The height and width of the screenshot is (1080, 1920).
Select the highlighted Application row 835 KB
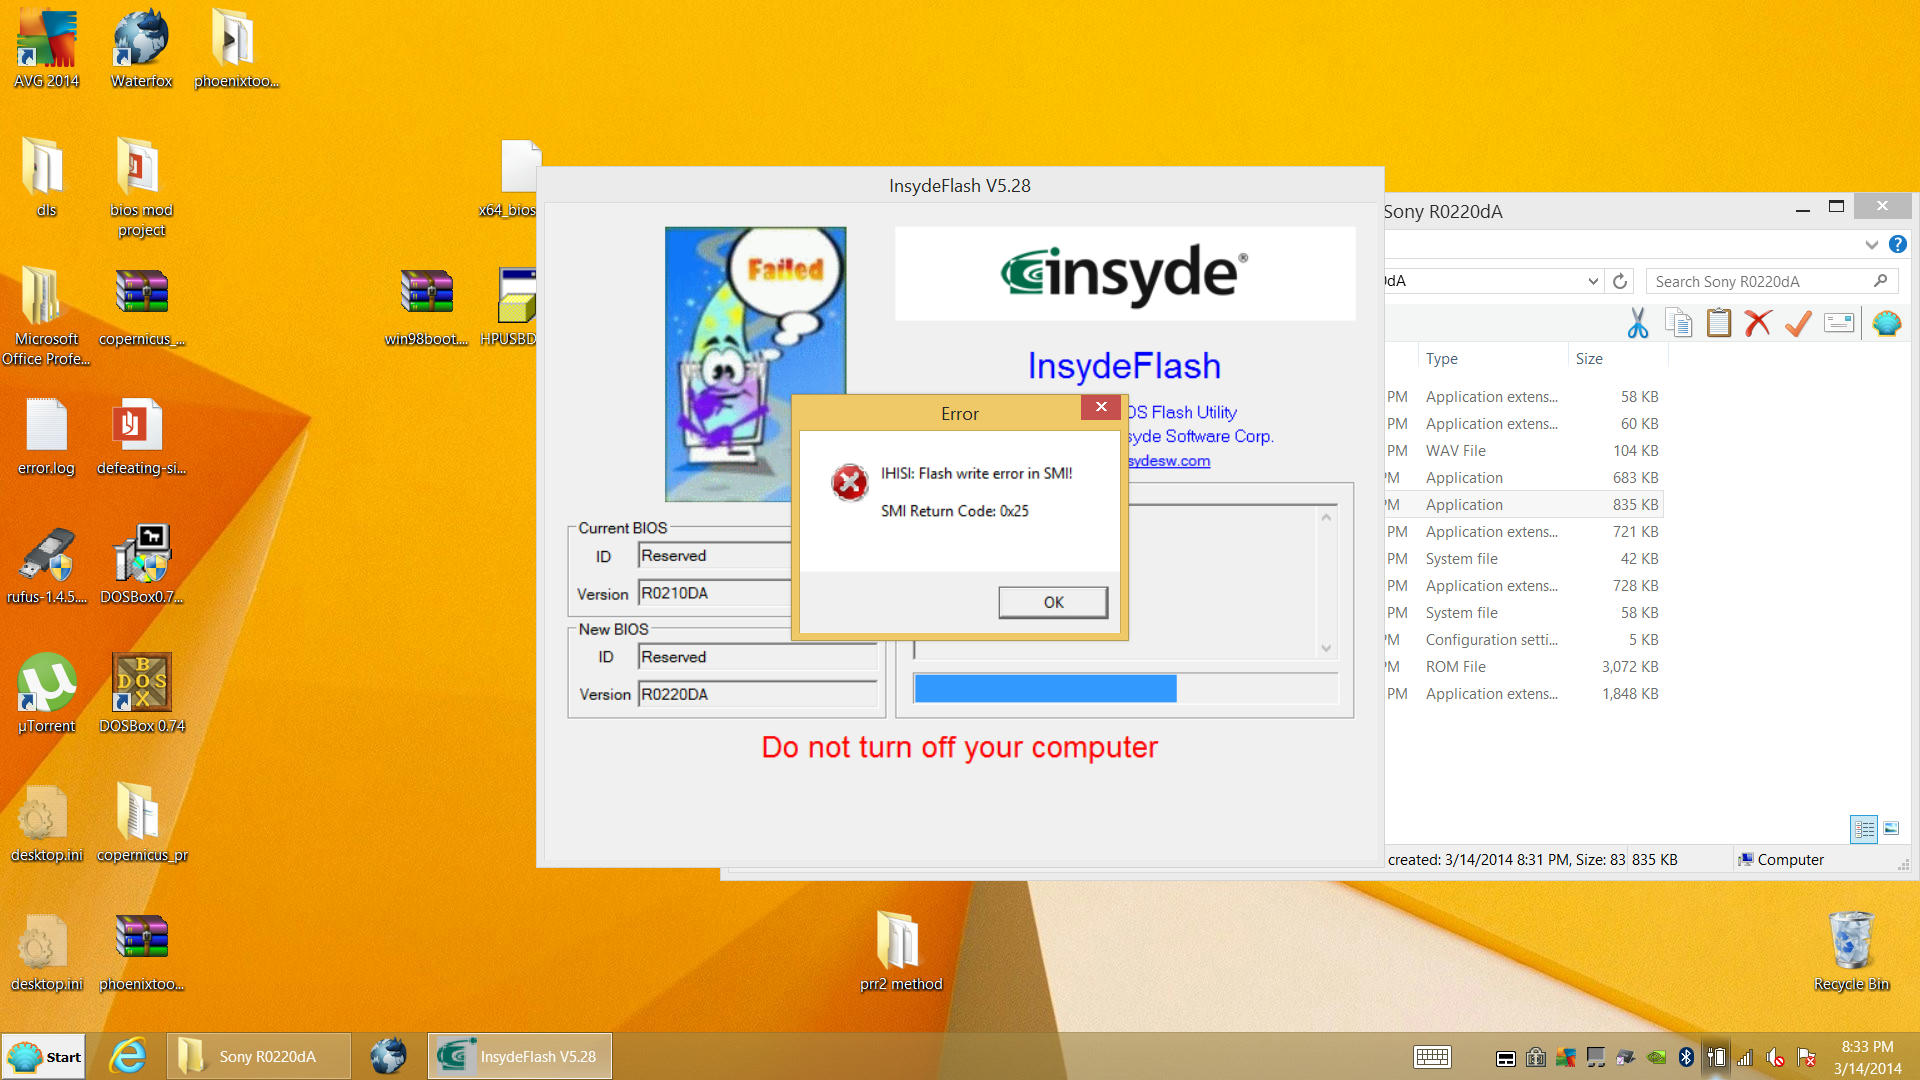[1522, 505]
